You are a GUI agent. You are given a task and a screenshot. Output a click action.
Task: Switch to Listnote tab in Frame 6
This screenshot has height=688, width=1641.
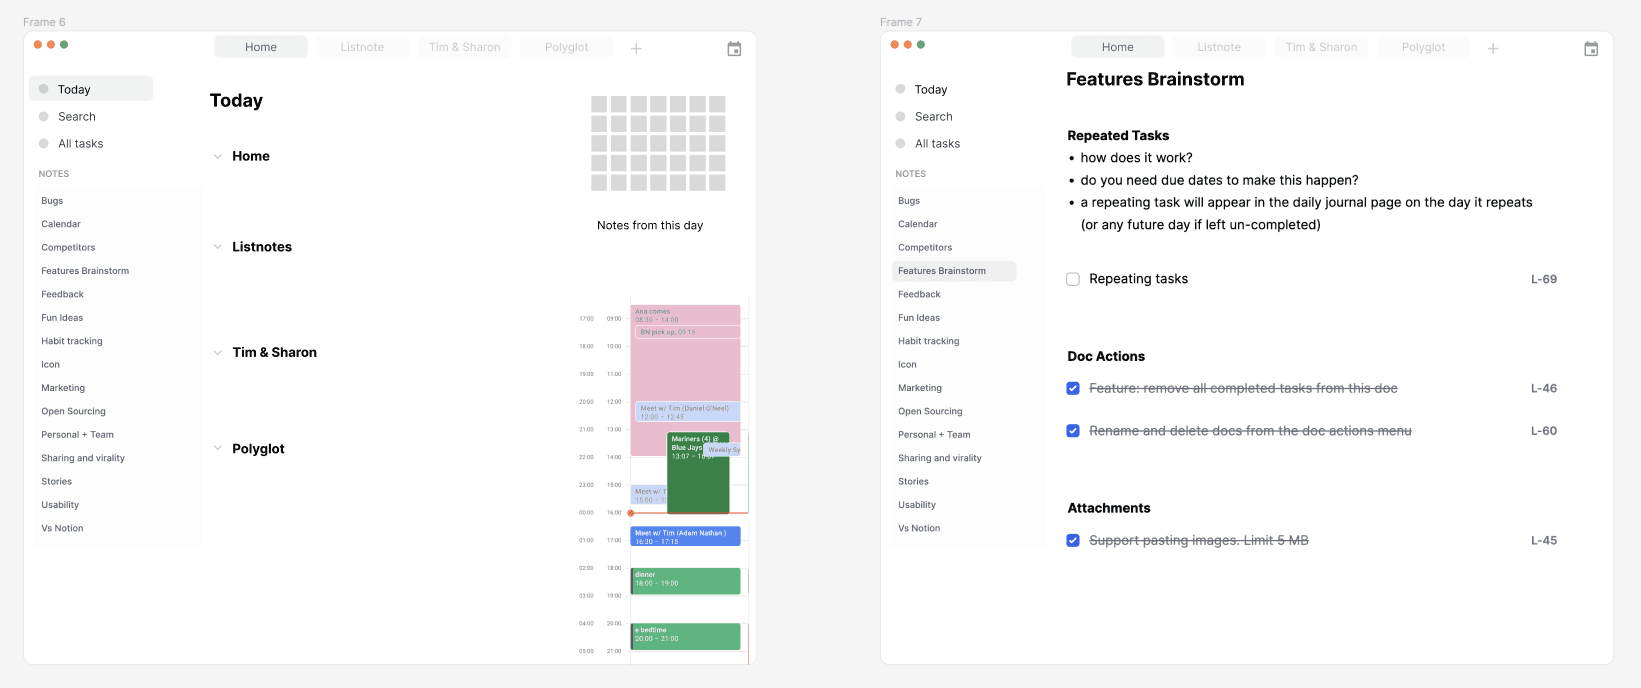click(x=362, y=47)
